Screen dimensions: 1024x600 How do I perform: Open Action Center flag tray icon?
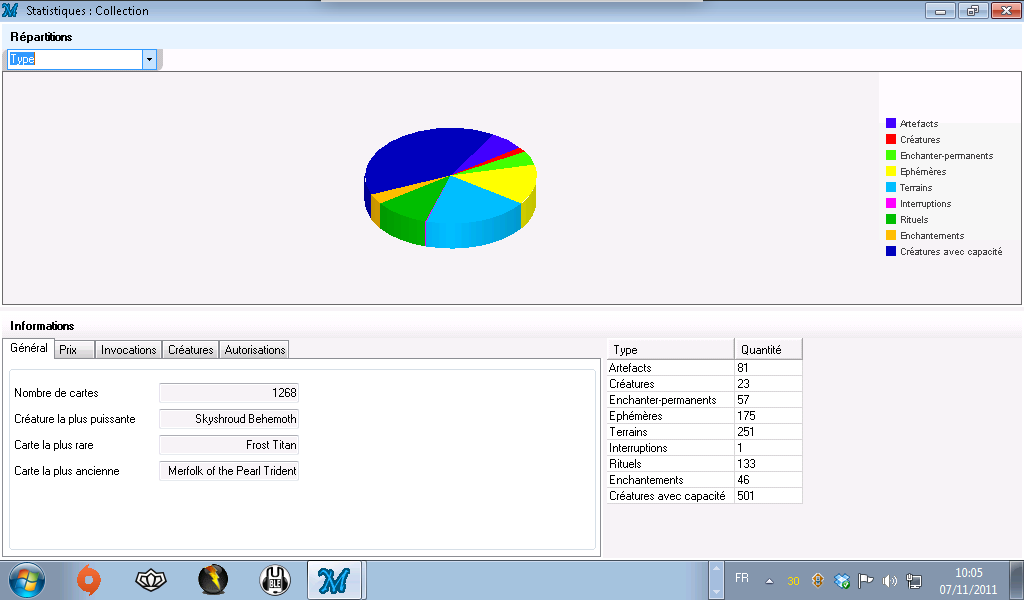coord(865,580)
